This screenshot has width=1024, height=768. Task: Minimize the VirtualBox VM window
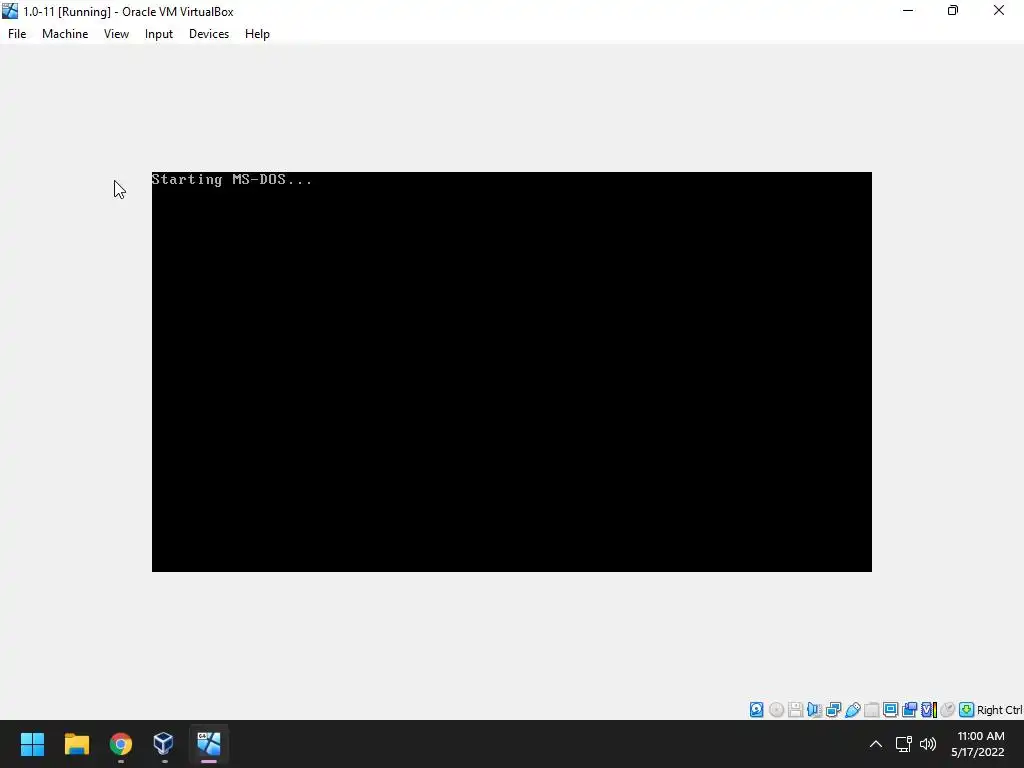click(x=908, y=10)
